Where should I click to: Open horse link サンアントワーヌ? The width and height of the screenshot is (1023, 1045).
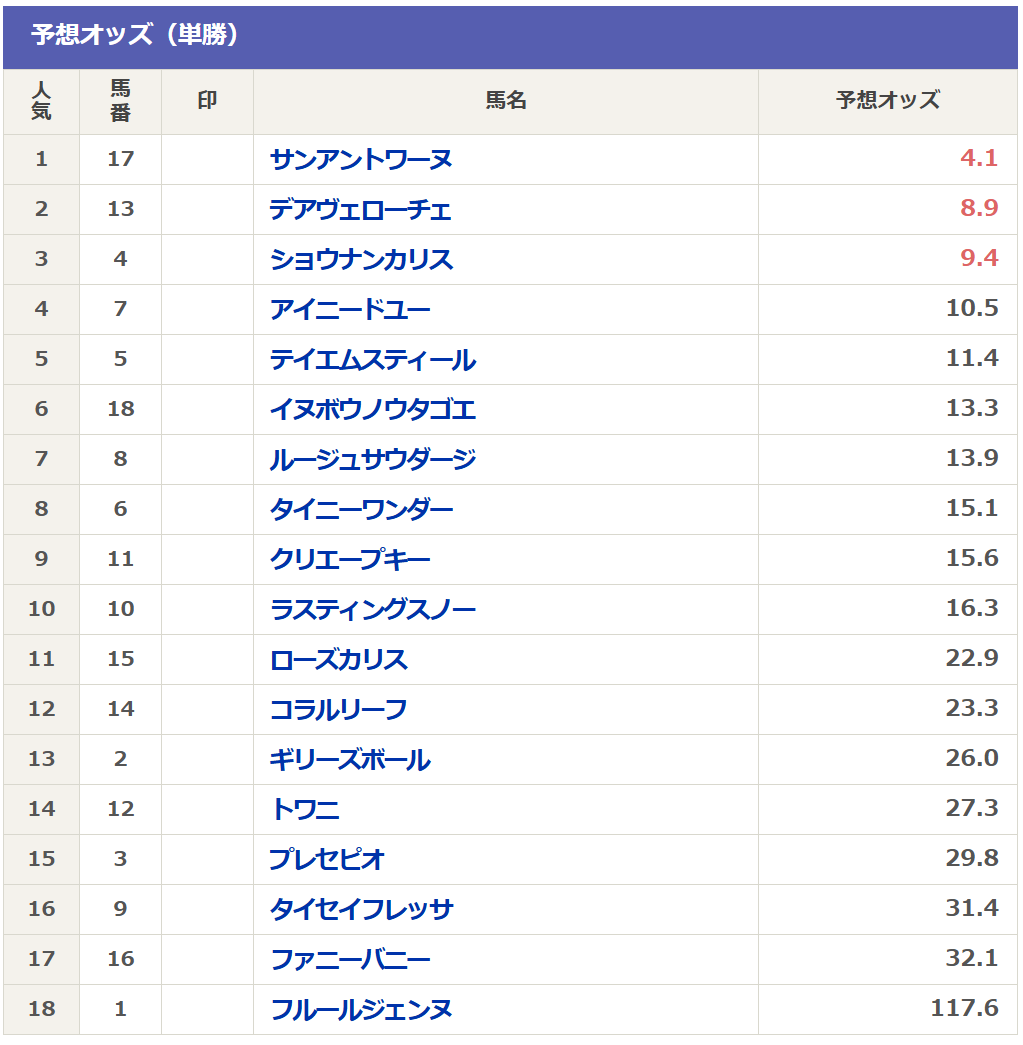(x=361, y=160)
